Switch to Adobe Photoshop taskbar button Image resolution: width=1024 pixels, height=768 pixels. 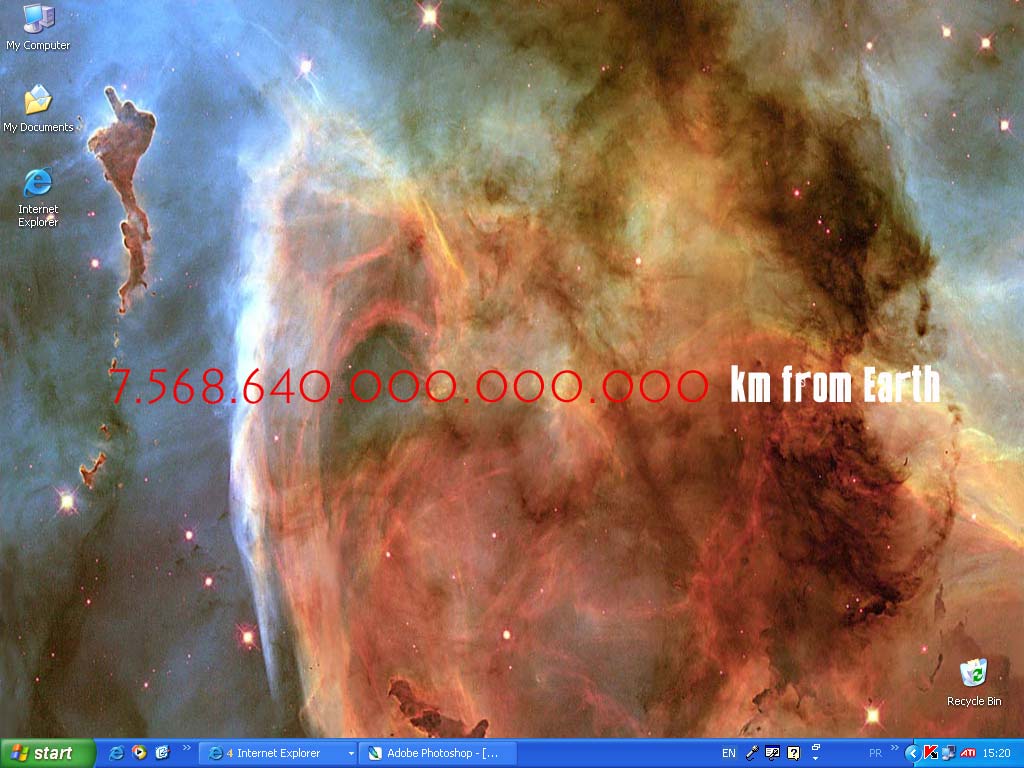[x=438, y=753]
